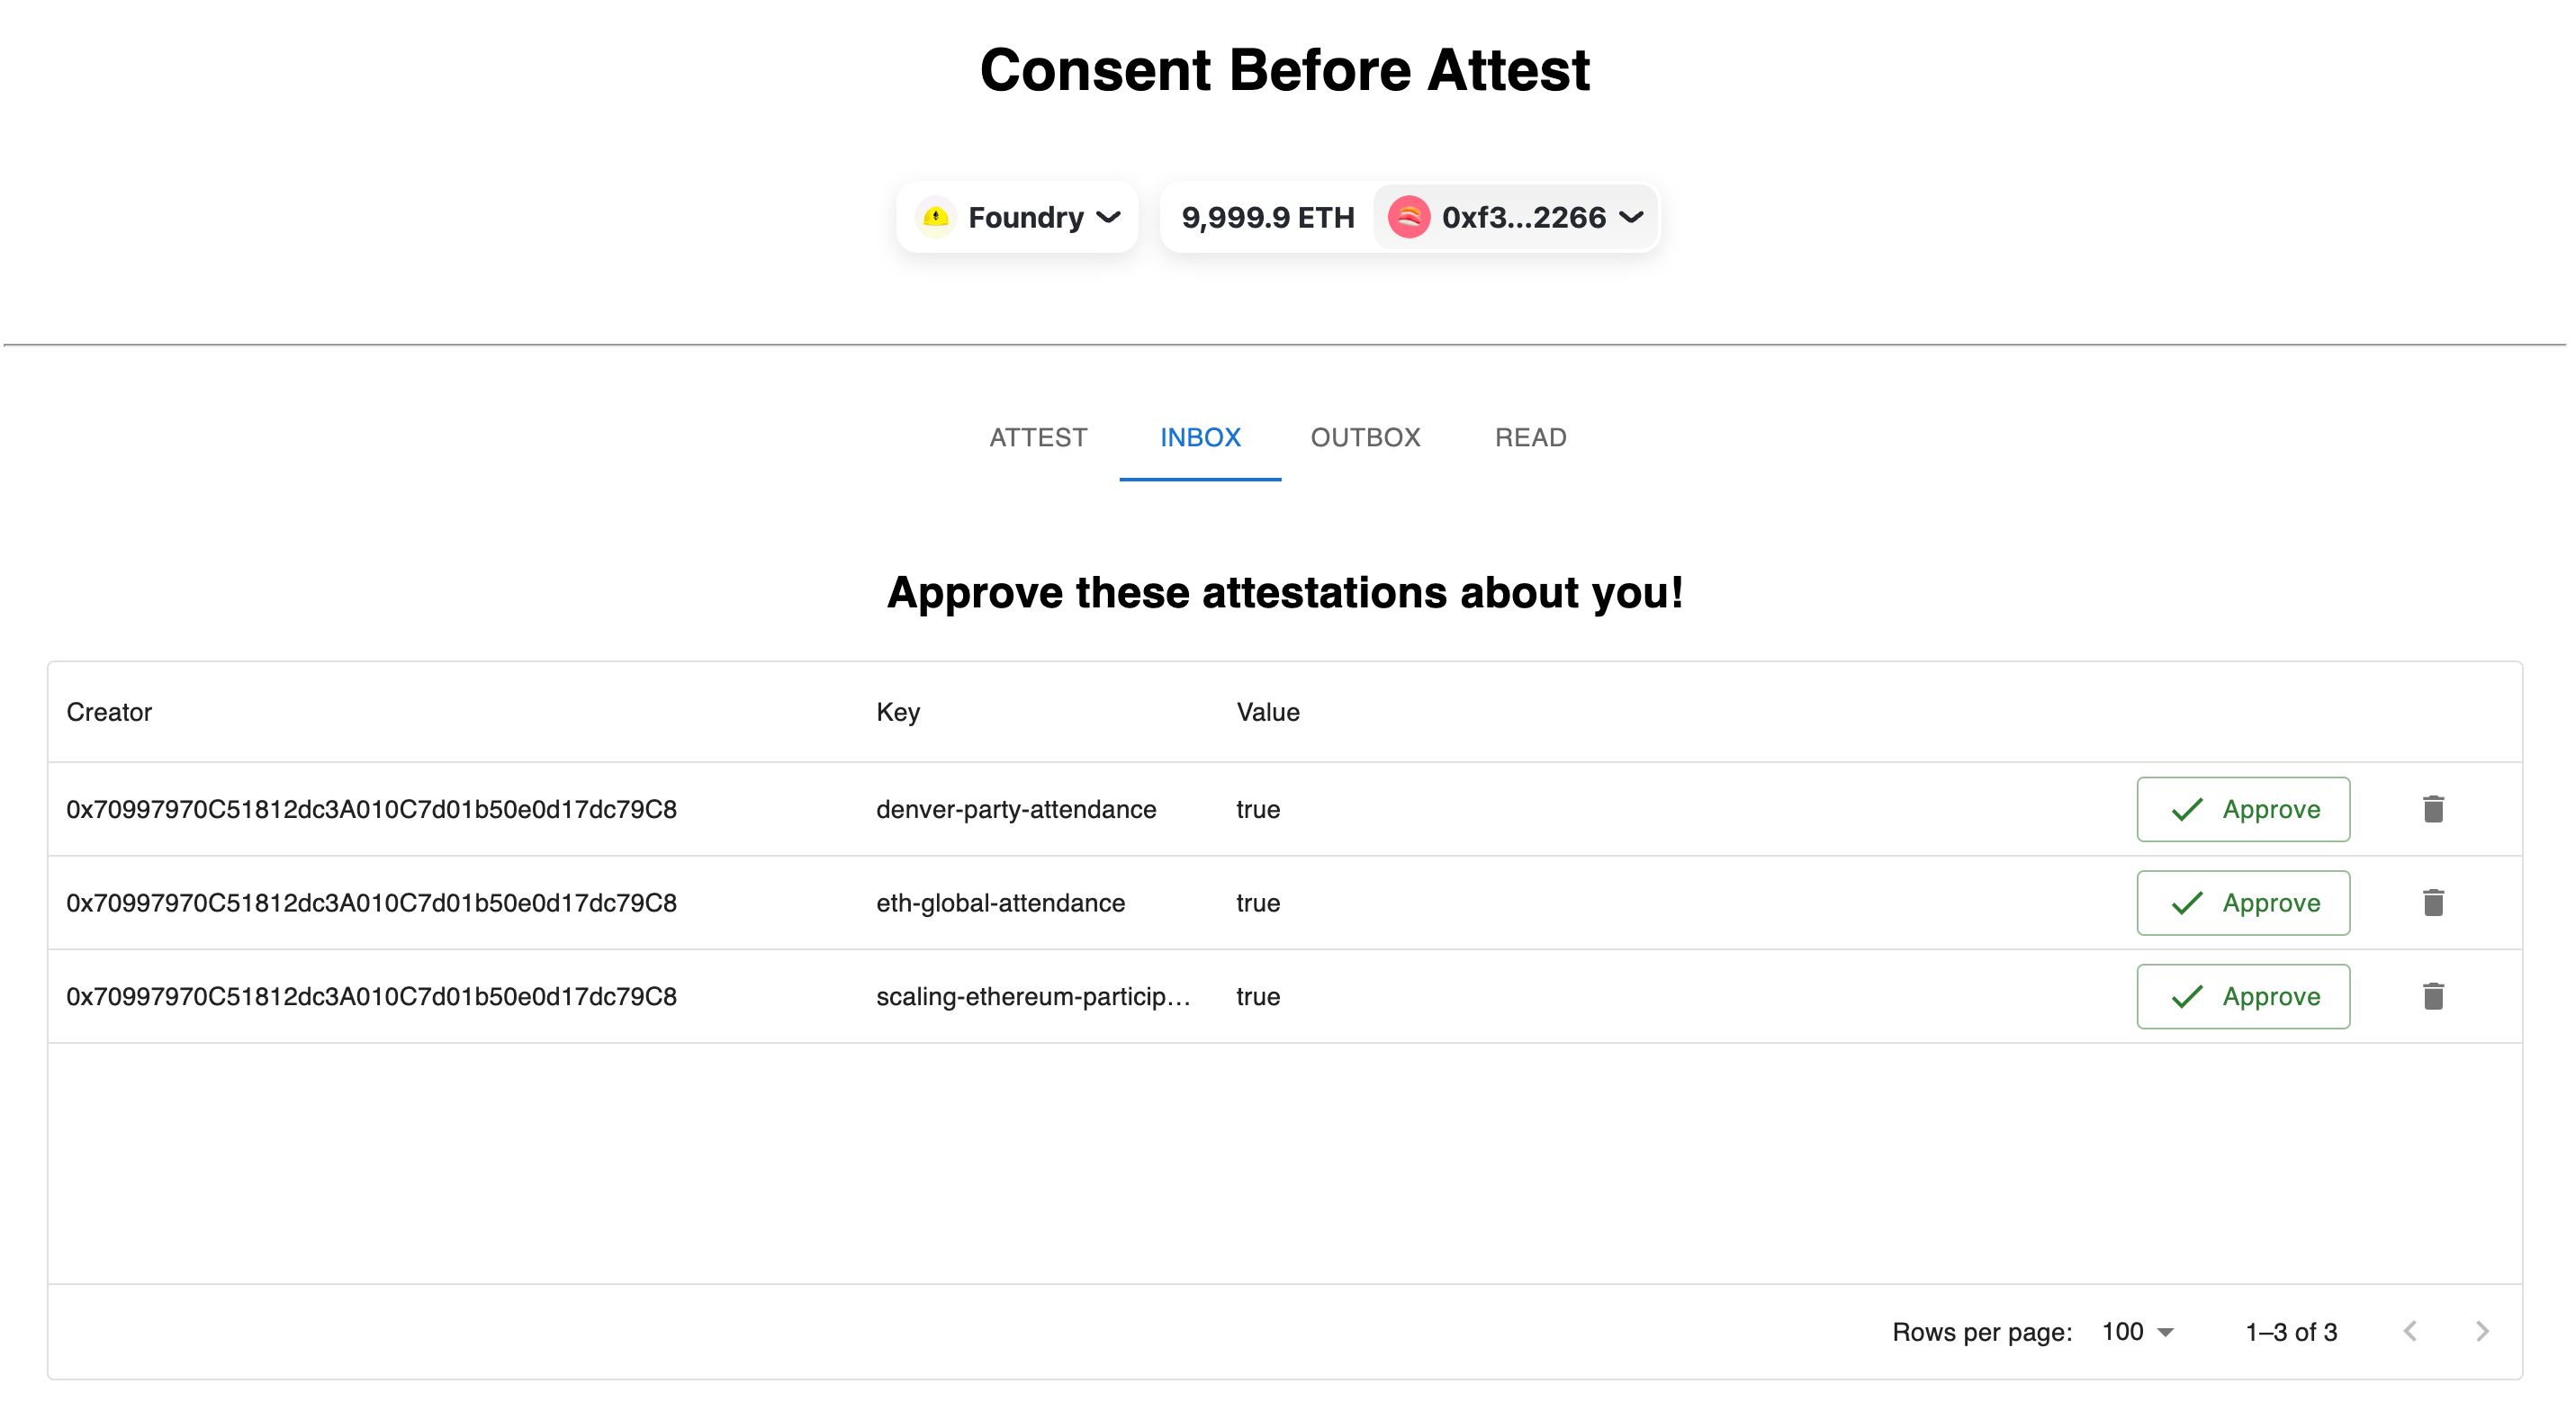The image size is (2576, 1402).
Task: Click the eth-global-attendance key cell
Action: point(1000,903)
